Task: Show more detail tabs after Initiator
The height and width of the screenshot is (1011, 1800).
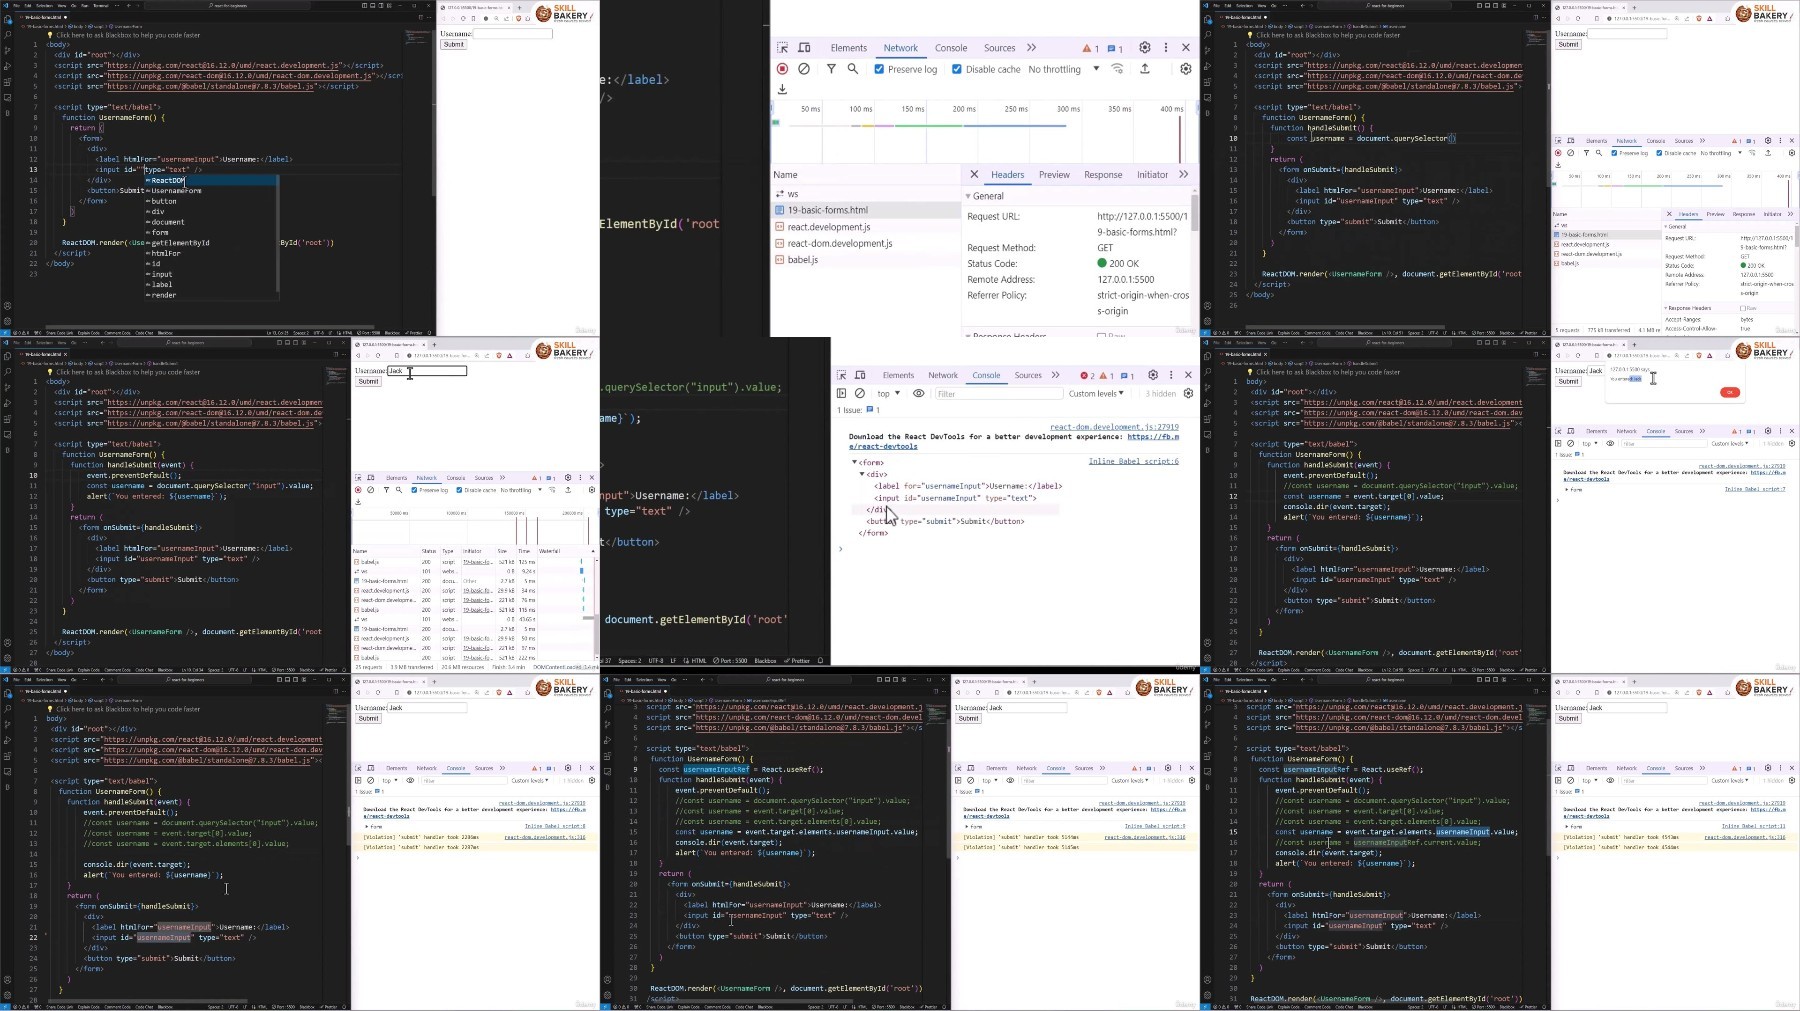Action: [x=1184, y=175]
